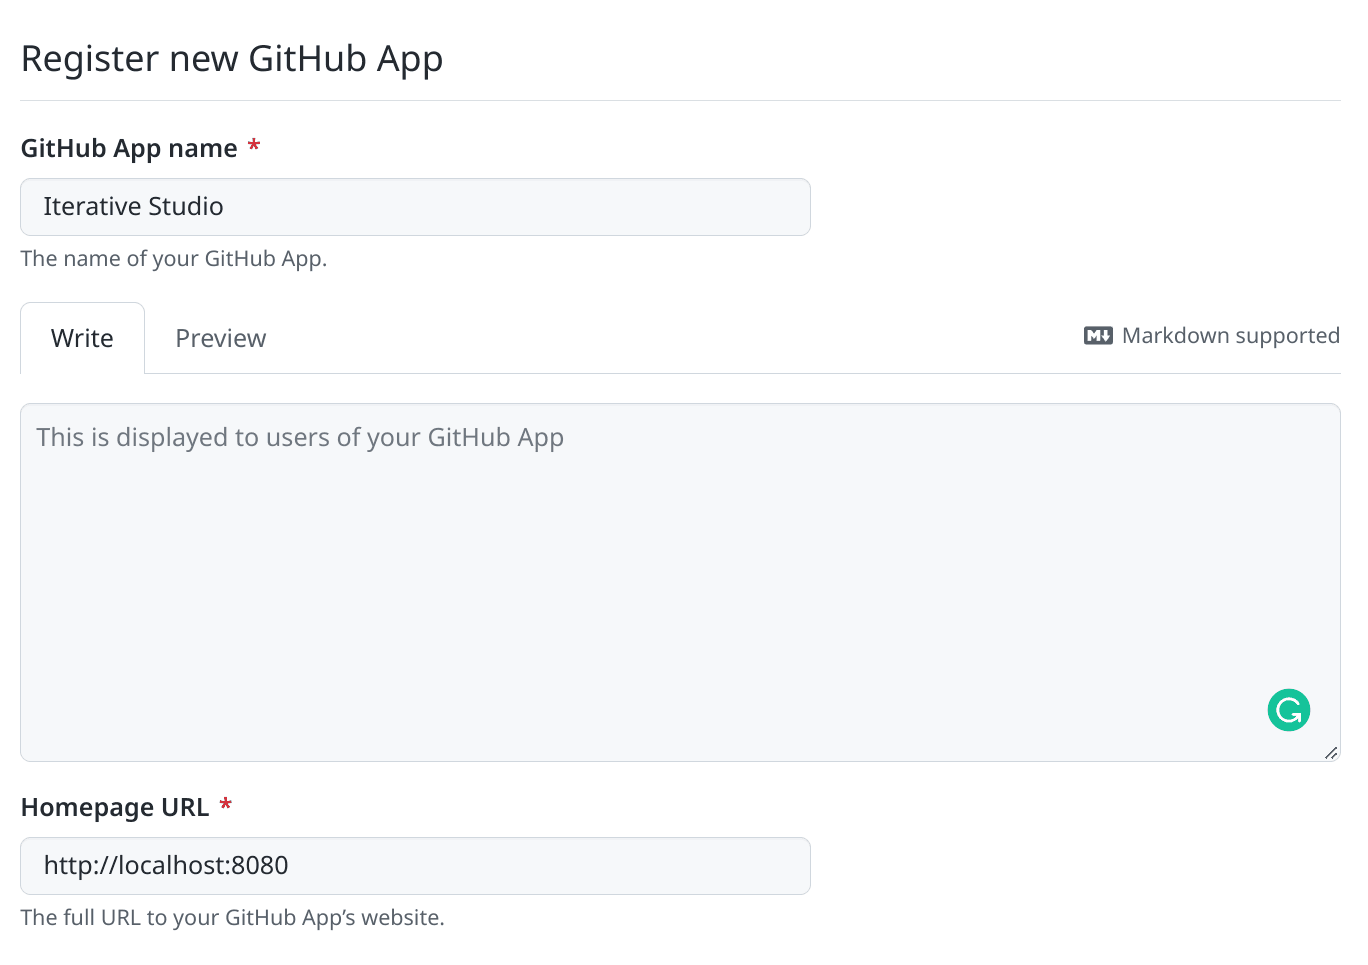Click the GitHub App name label
This screenshot has height=965, width=1368.
(x=129, y=148)
